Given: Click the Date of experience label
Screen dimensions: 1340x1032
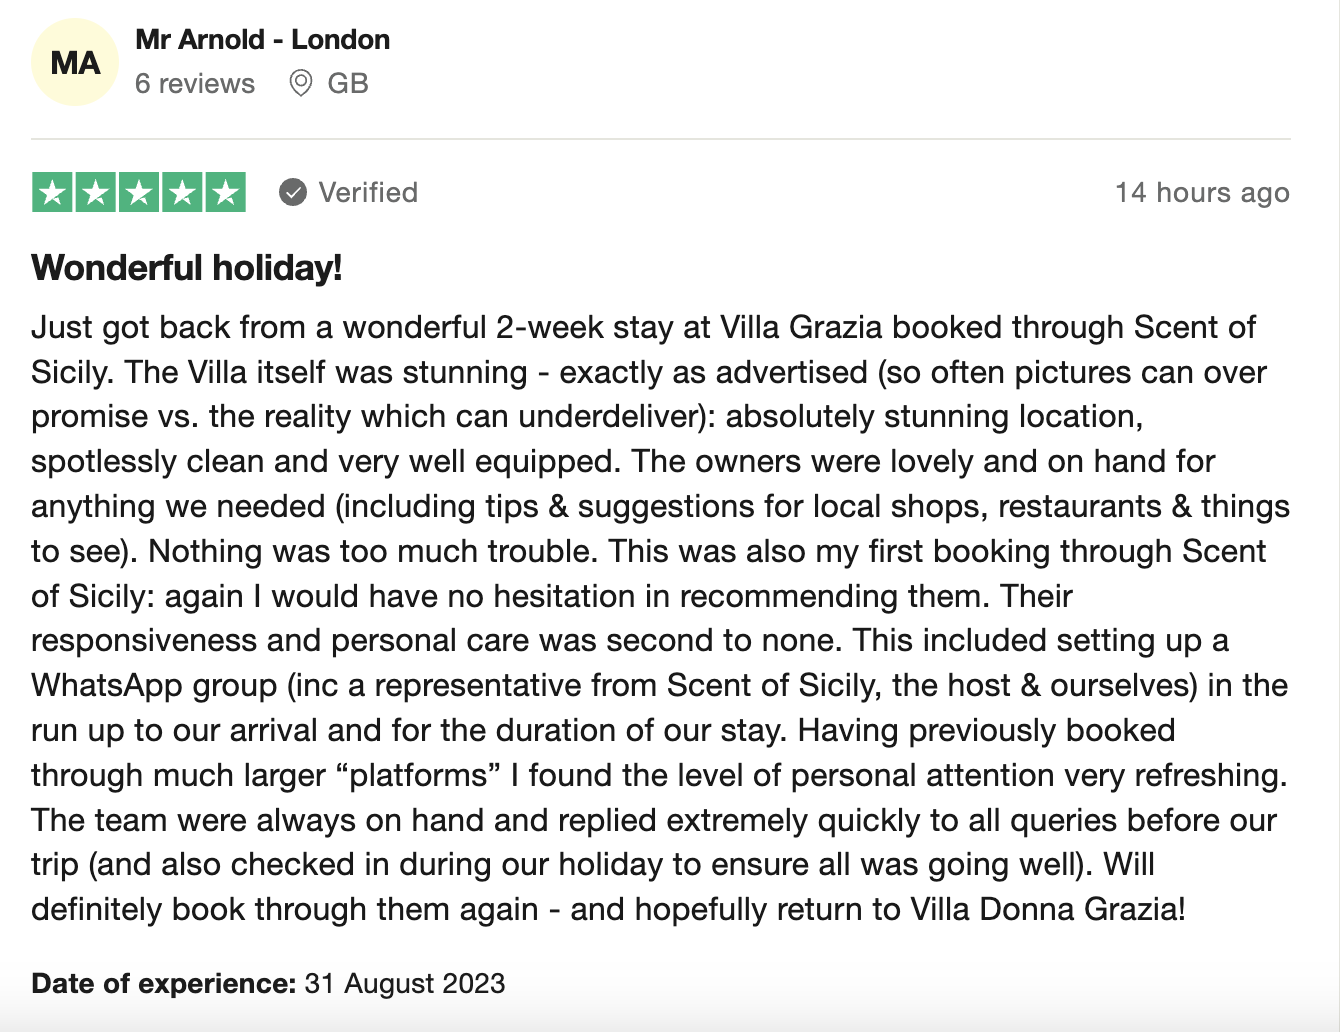Looking at the screenshot, I should [x=164, y=983].
